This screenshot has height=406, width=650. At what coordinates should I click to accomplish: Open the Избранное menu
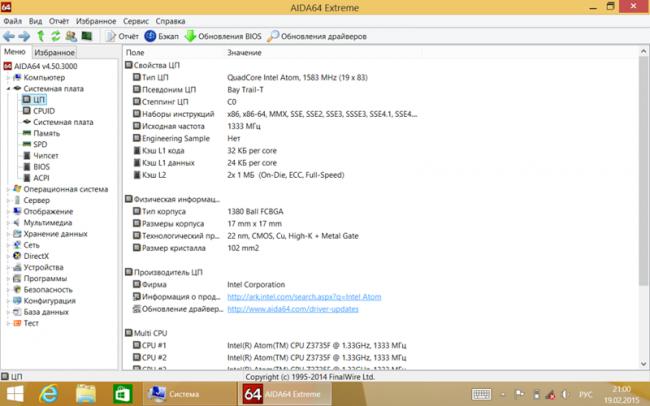(96, 21)
